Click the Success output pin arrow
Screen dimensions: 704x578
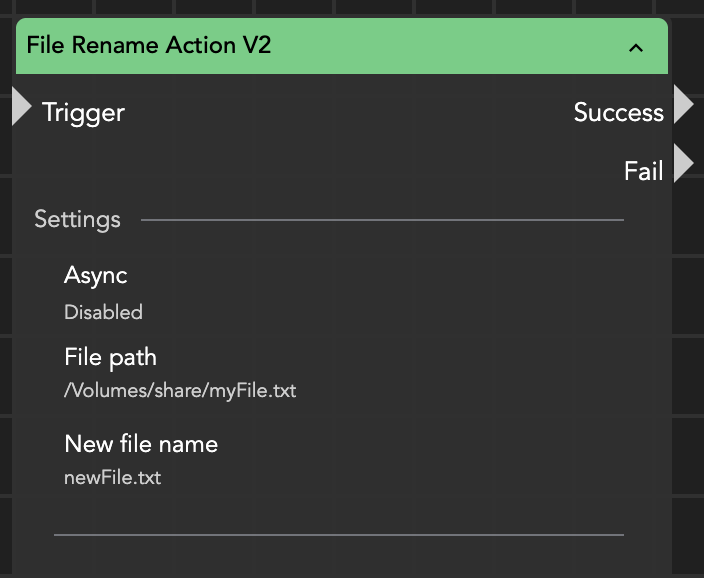coord(683,105)
